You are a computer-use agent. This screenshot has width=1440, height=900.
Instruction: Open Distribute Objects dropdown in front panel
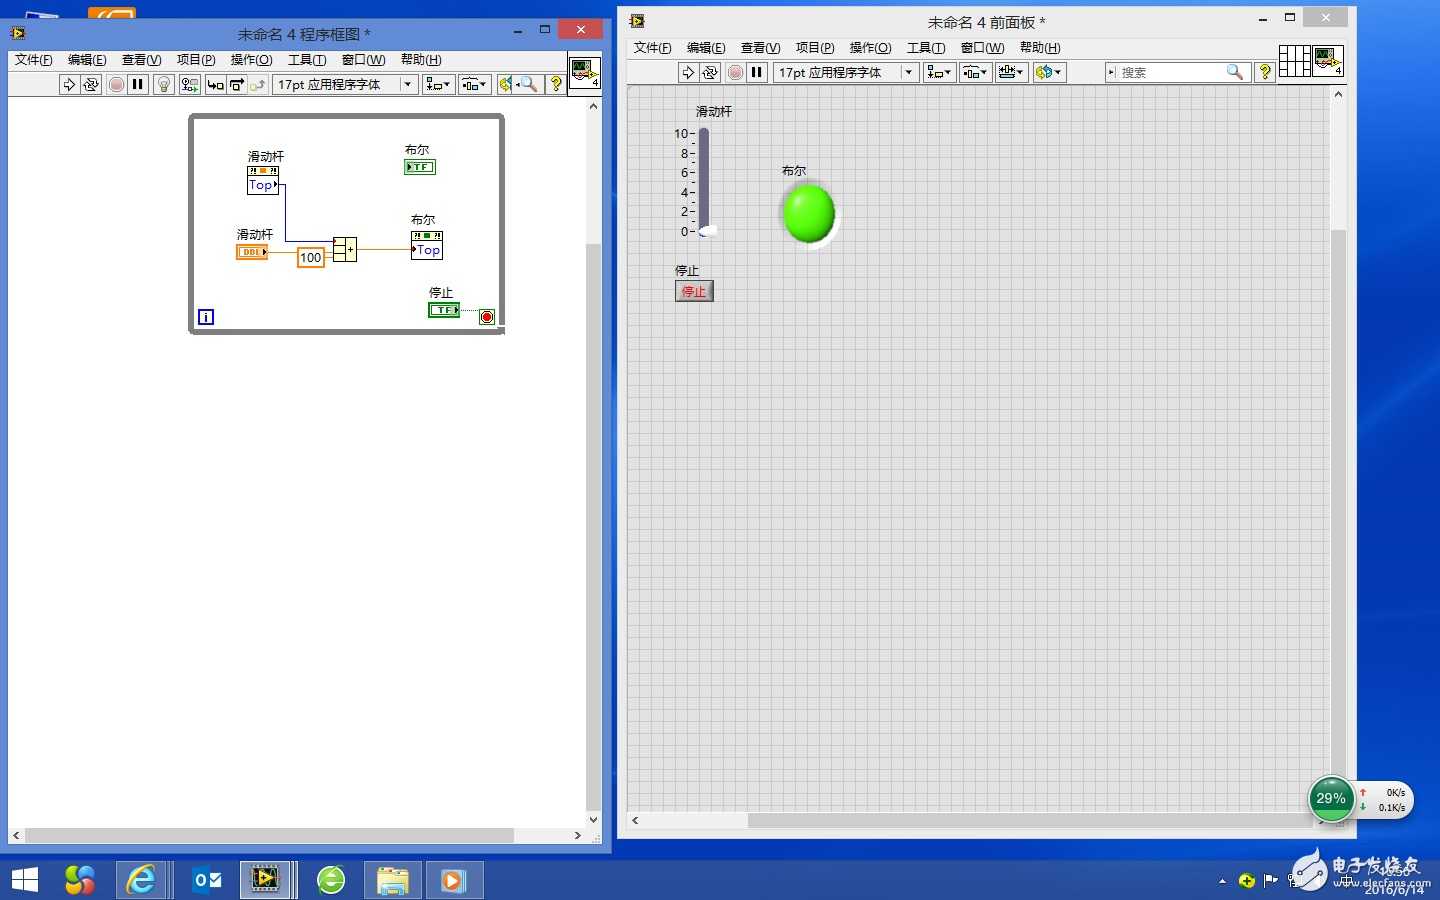click(975, 72)
